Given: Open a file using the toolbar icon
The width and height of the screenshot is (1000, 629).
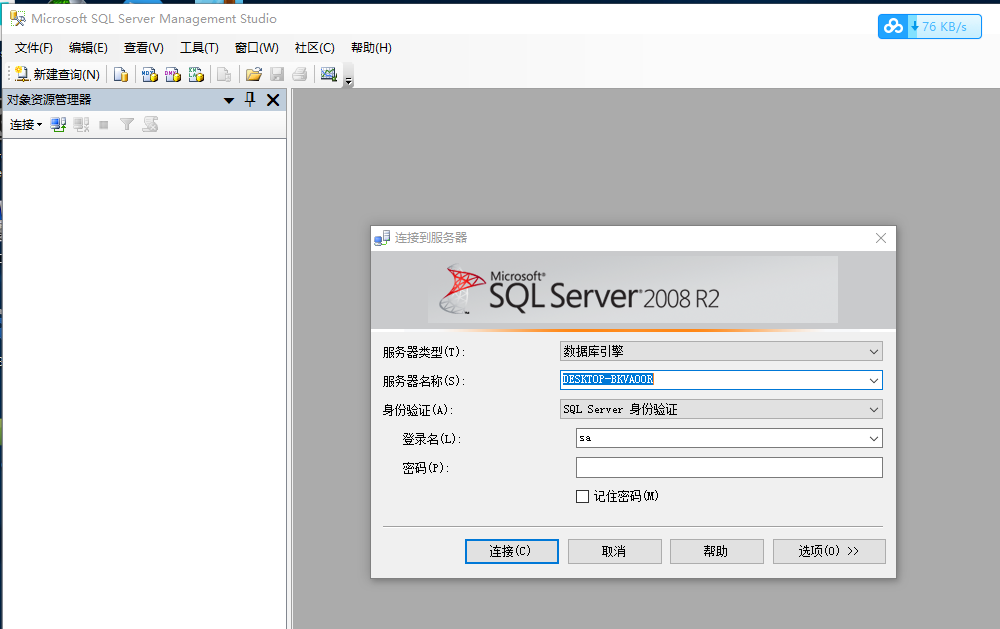Looking at the screenshot, I should 254,74.
